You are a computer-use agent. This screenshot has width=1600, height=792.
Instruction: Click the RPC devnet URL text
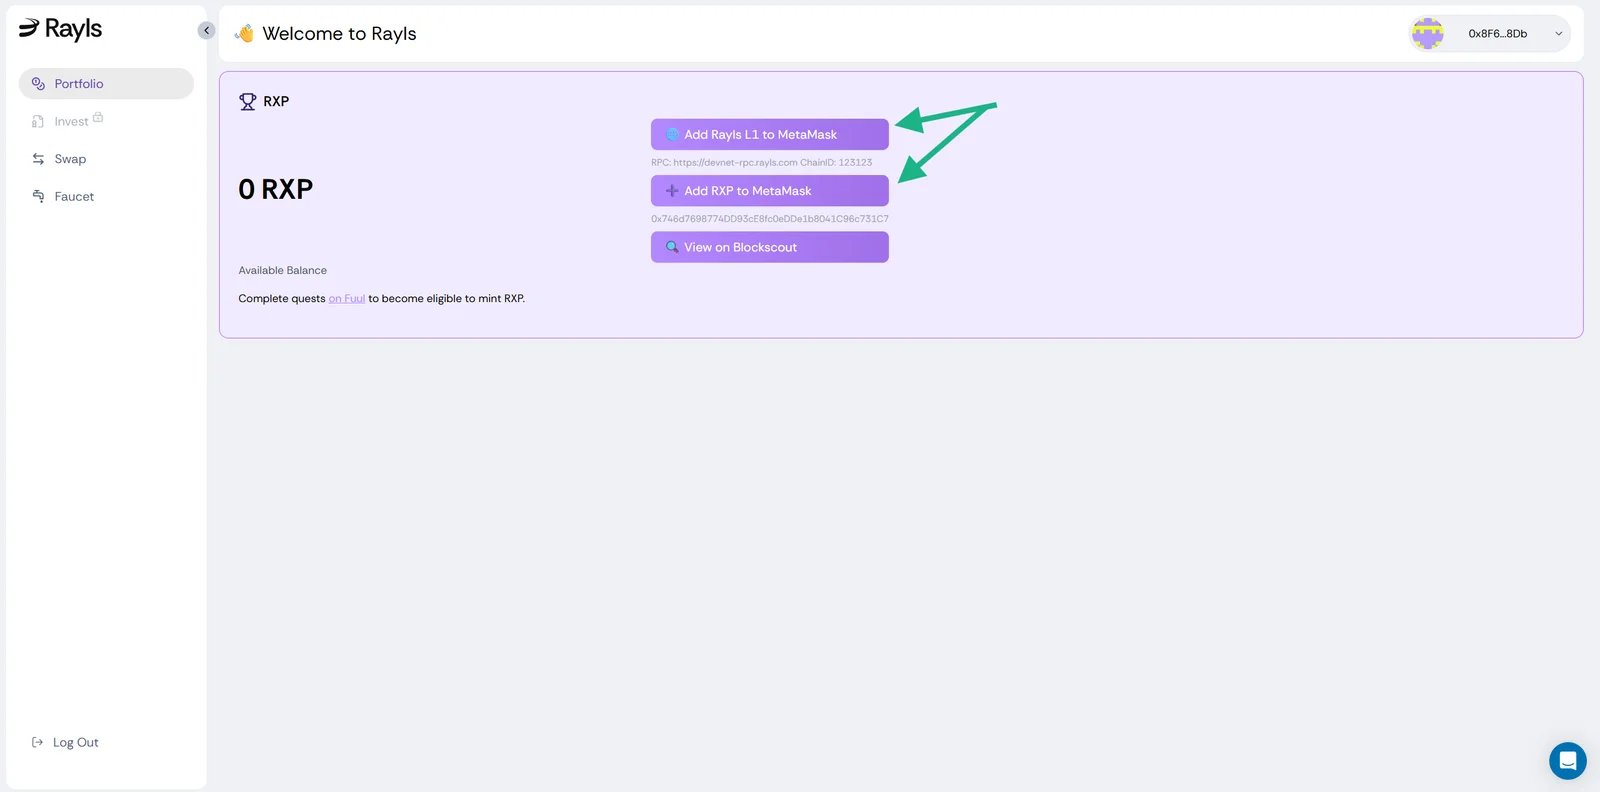pyautogui.click(x=735, y=163)
